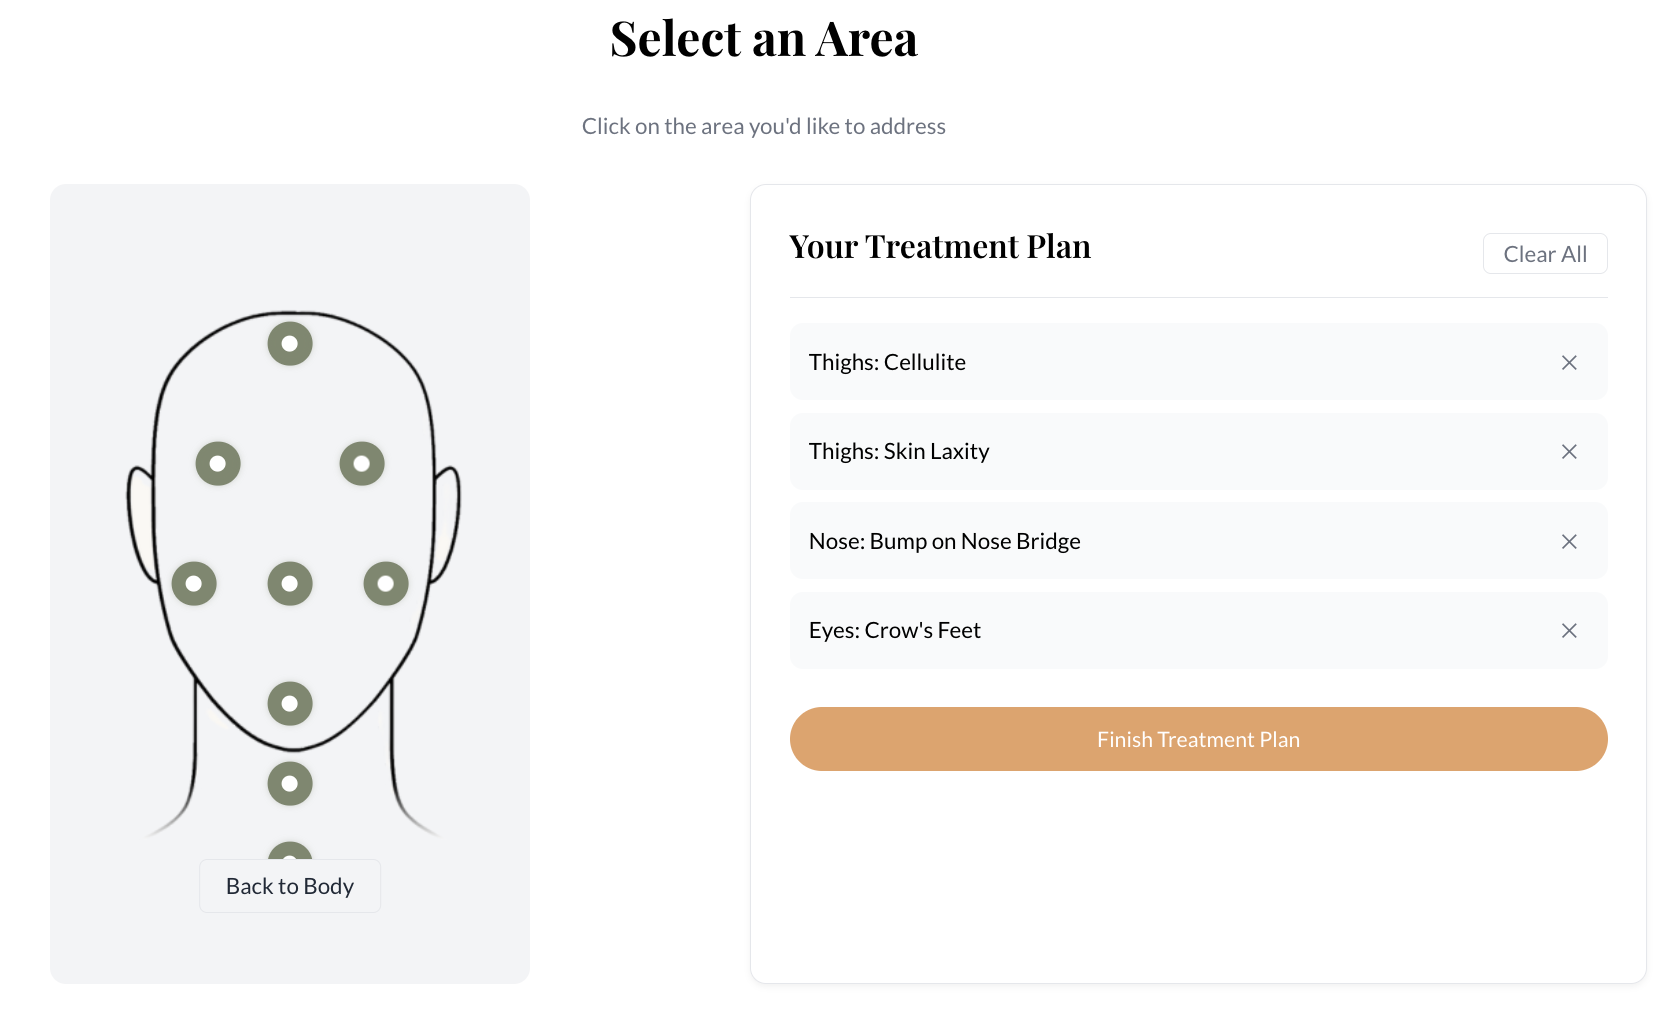Select the Eyes: Crow's Feet list row

click(1198, 631)
